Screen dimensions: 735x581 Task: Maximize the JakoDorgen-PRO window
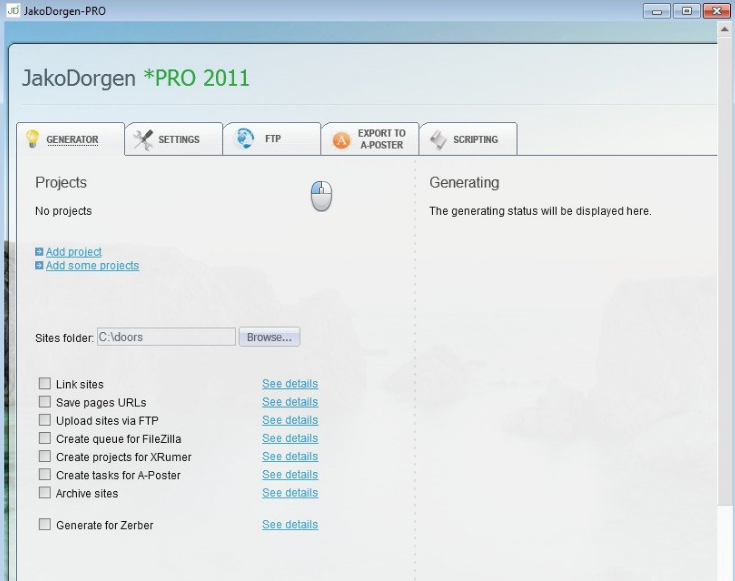click(x=687, y=11)
